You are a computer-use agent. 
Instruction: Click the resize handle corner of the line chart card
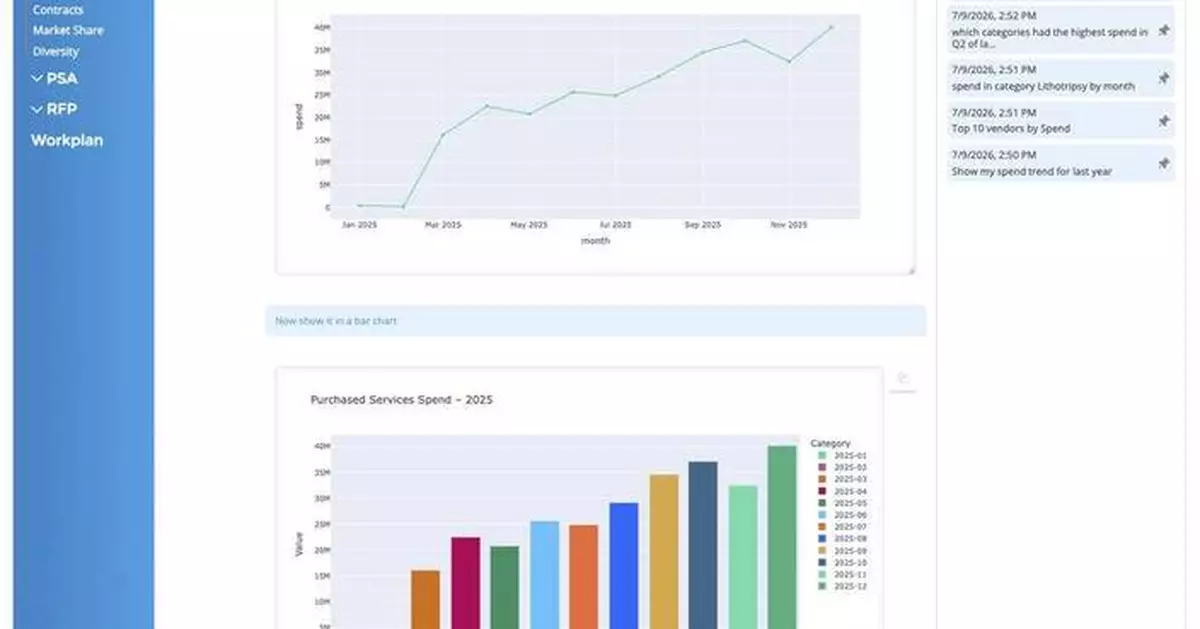[x=911, y=271]
